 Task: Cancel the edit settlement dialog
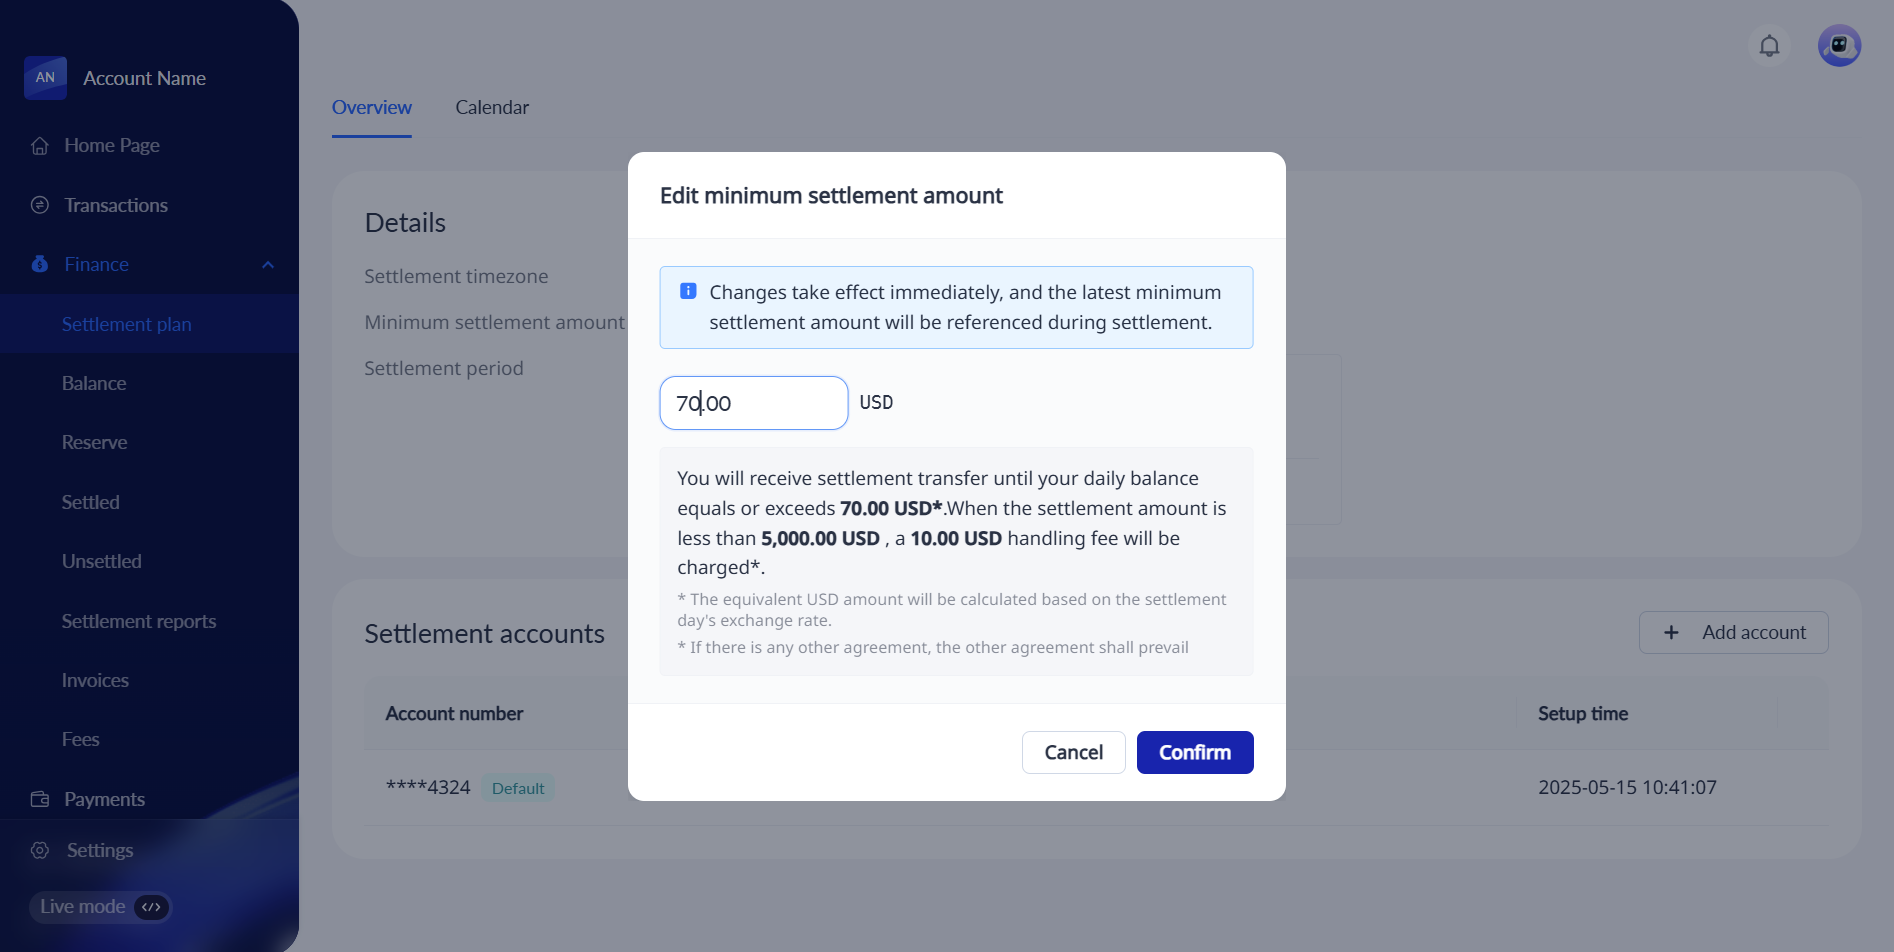click(x=1073, y=752)
